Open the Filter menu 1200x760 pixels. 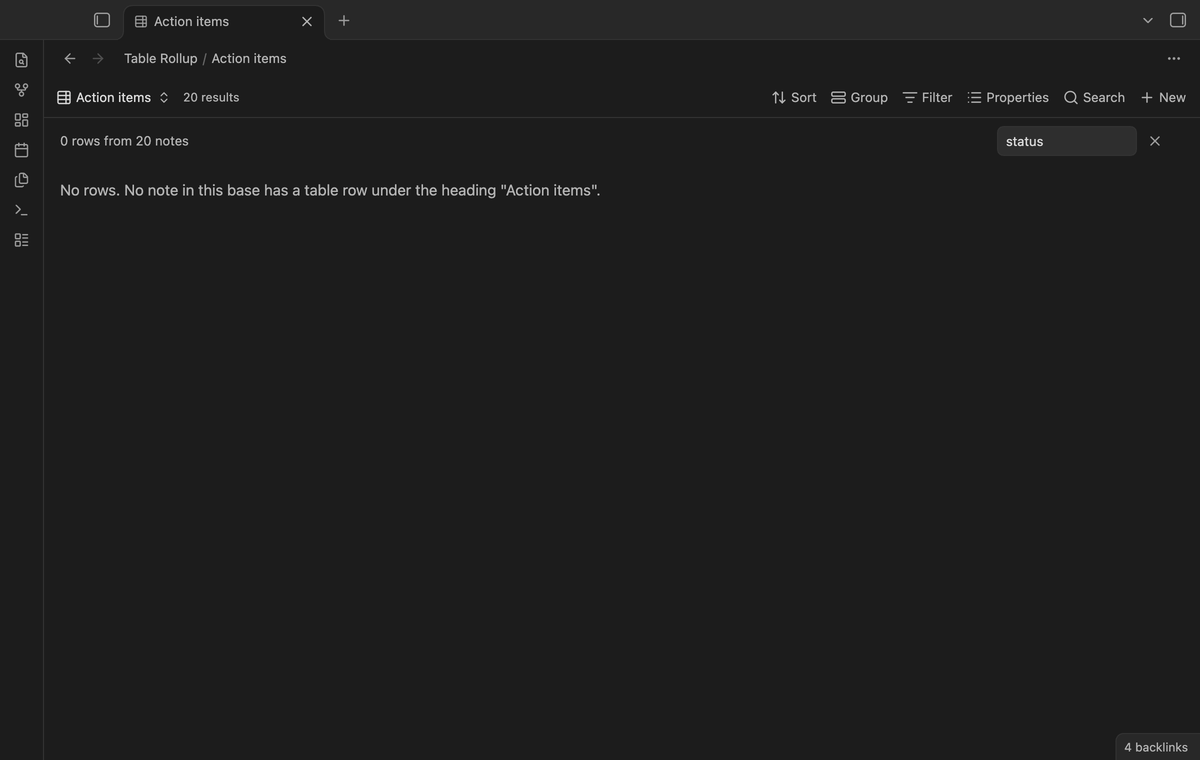click(927, 97)
